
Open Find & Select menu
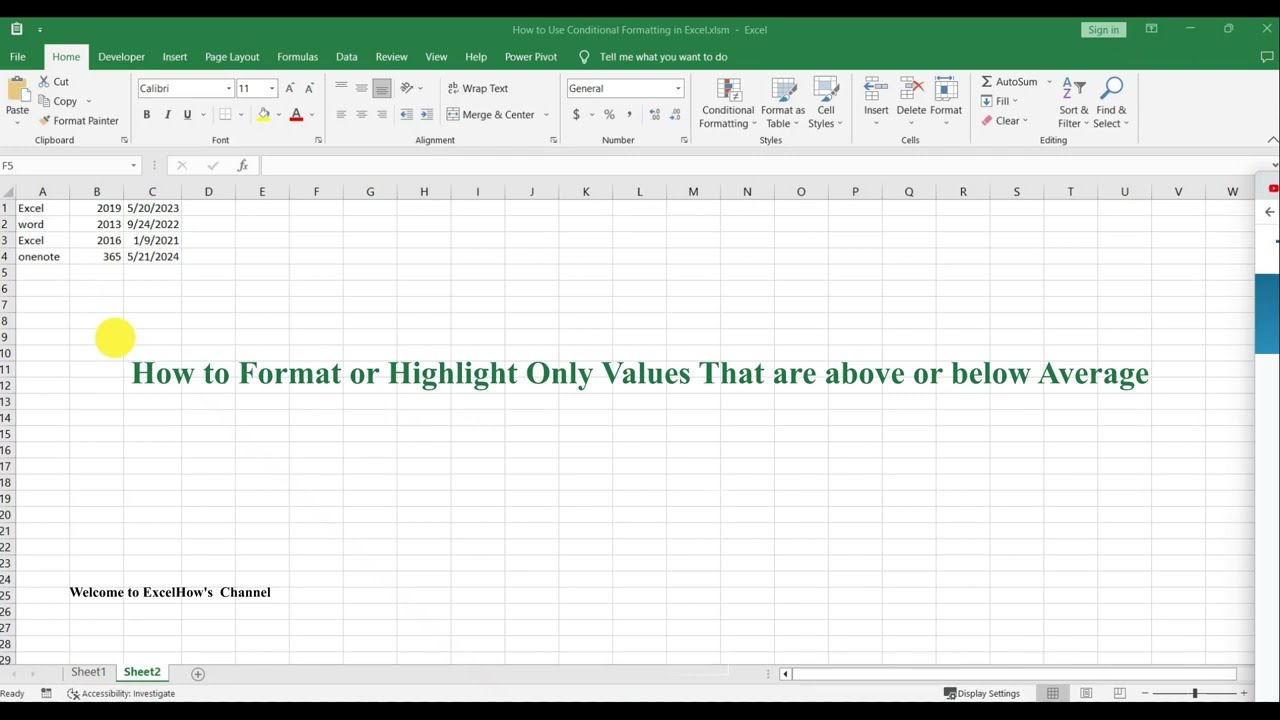1112,103
